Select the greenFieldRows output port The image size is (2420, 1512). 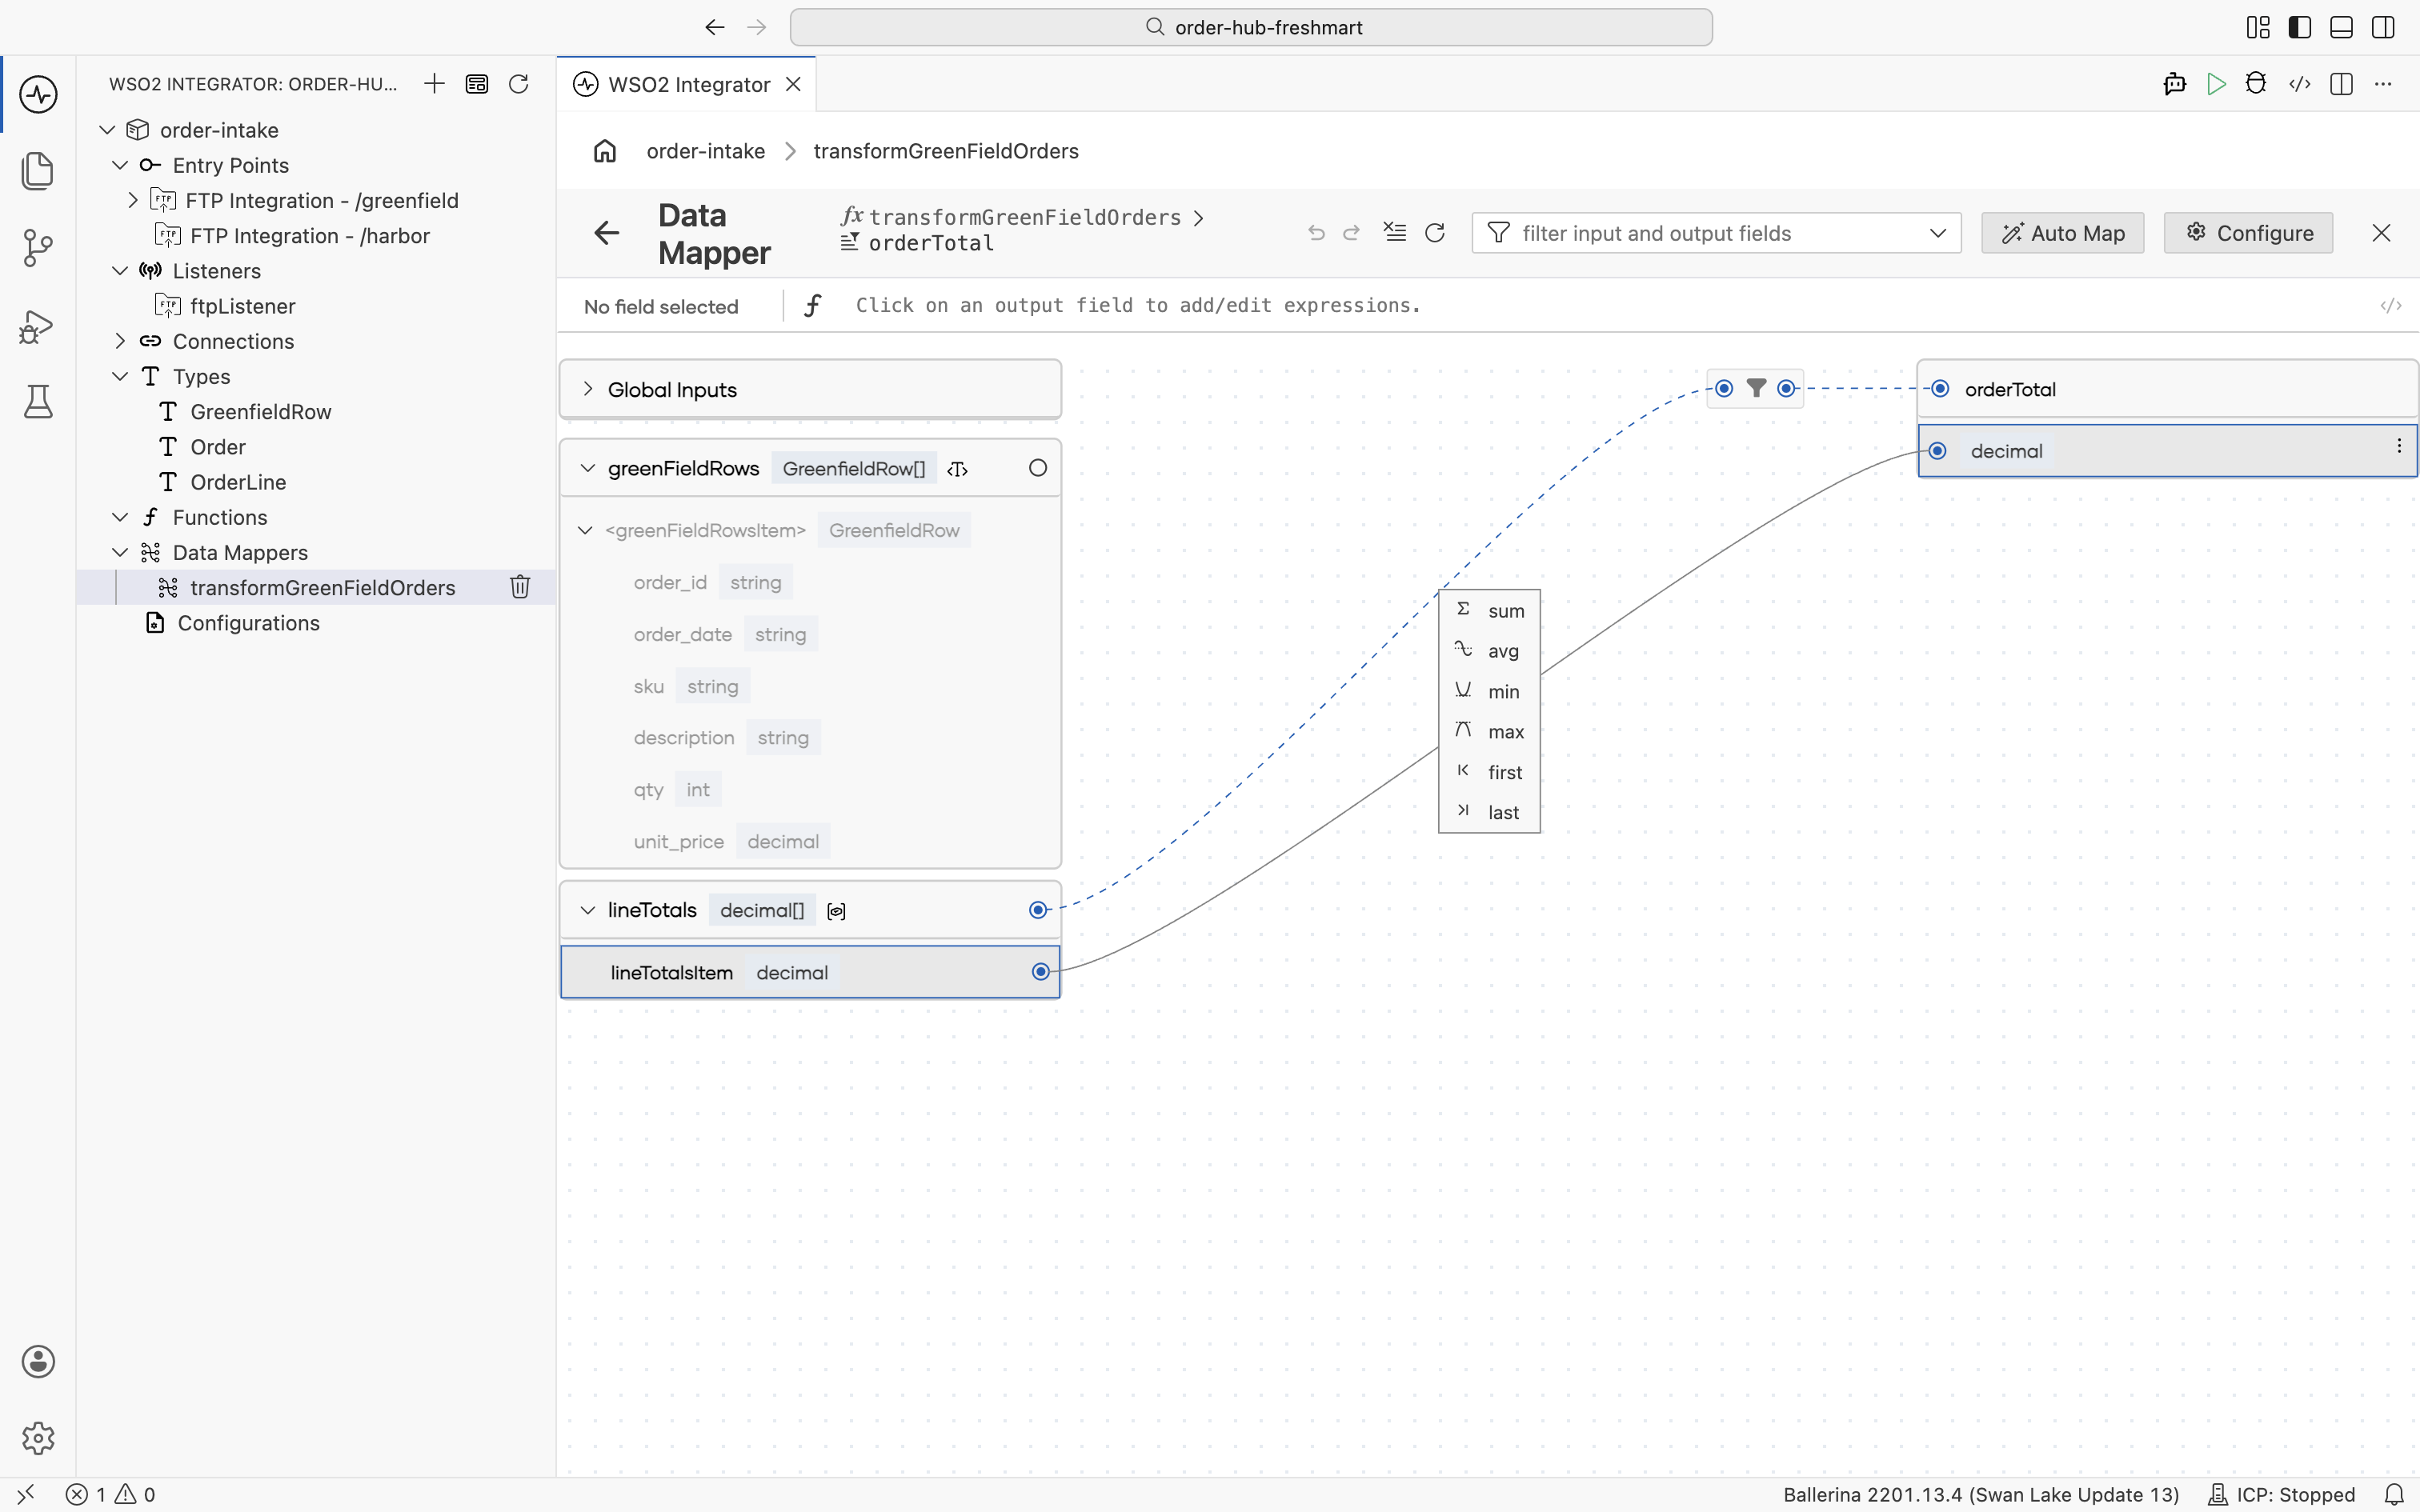click(x=1038, y=468)
